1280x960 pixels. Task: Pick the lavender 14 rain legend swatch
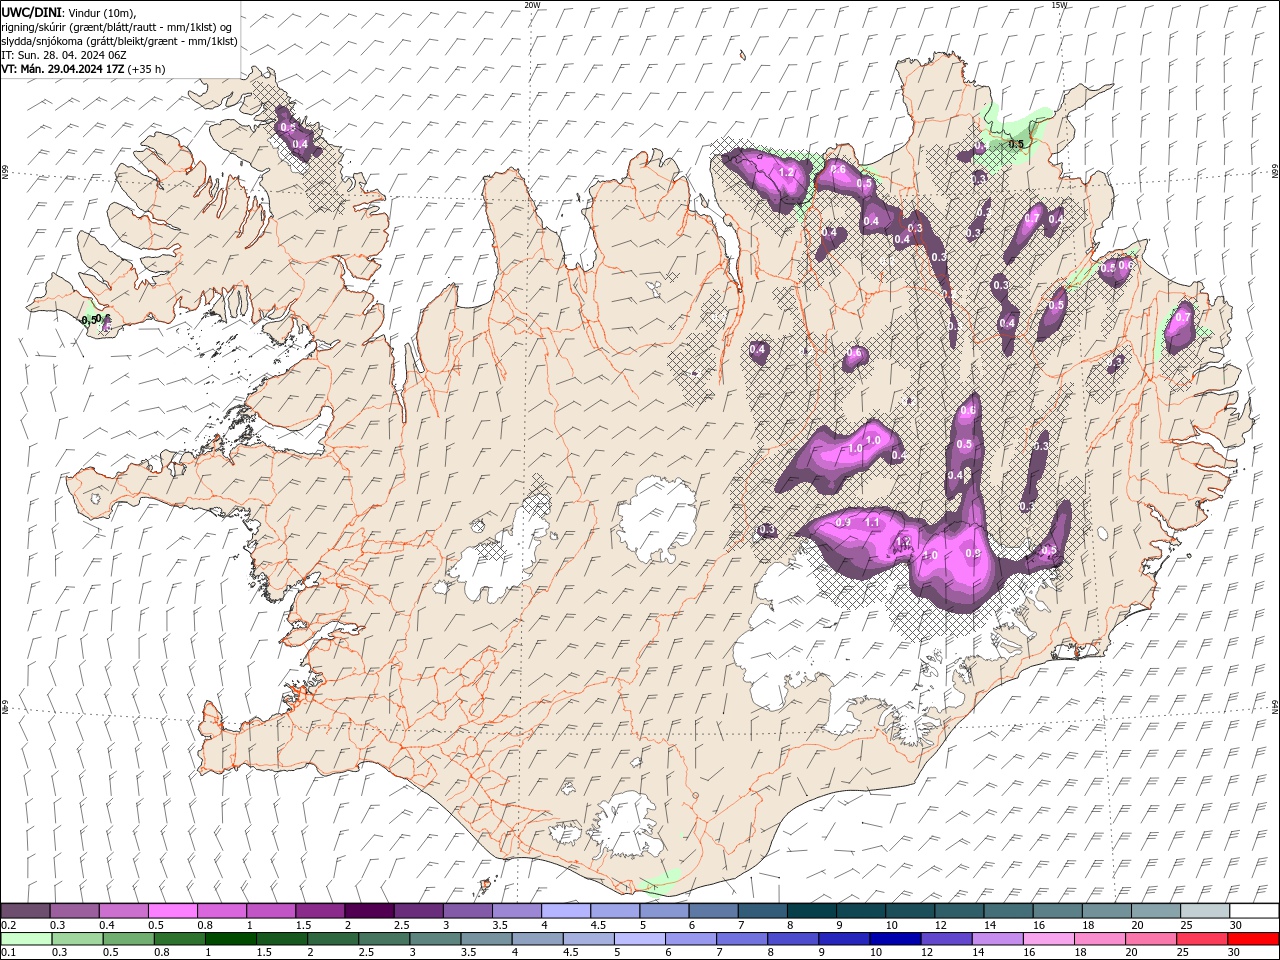point(996,939)
